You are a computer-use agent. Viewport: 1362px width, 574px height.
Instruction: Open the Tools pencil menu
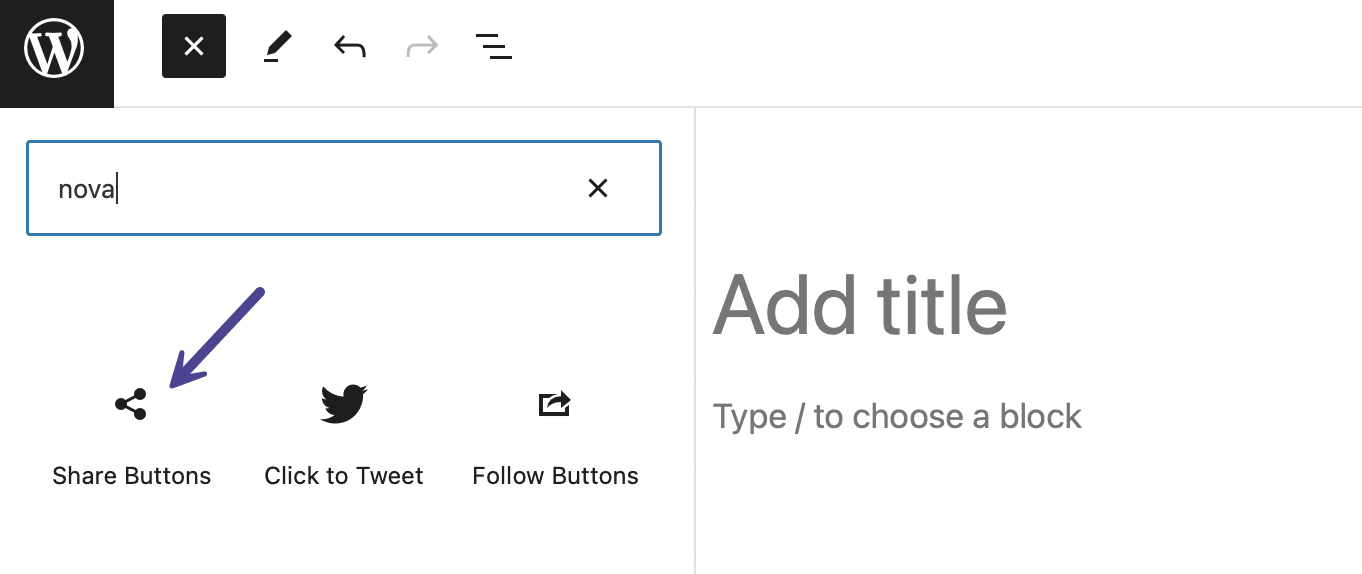(x=278, y=47)
